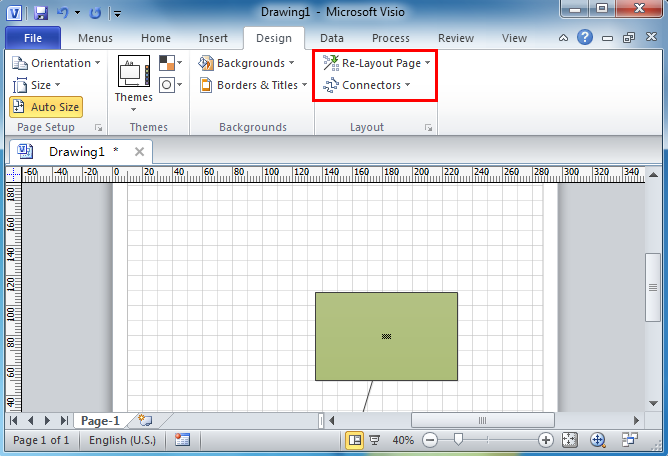Click the Undo arrow icon
The width and height of the screenshot is (668, 456).
63,13
